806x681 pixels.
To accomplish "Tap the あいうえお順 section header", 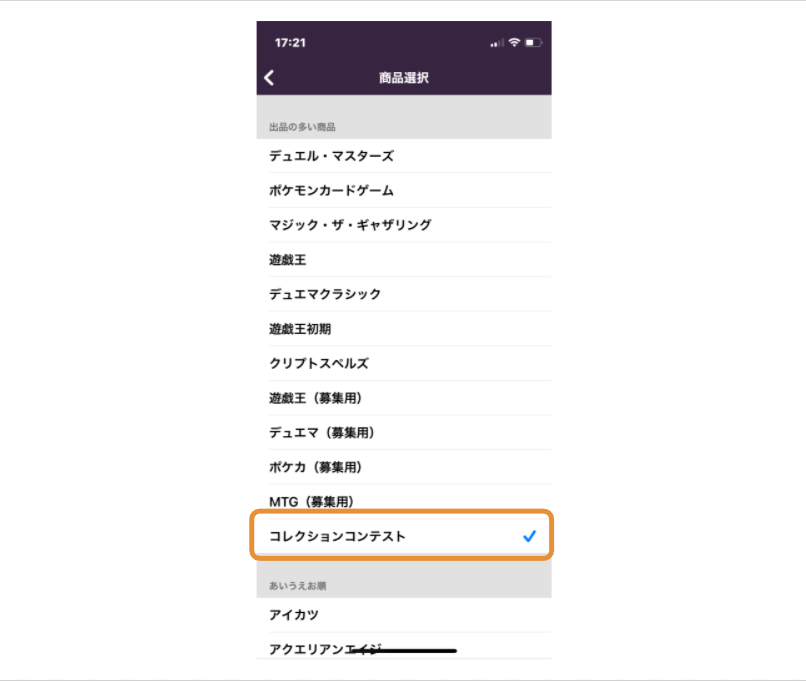I will (x=298, y=585).
